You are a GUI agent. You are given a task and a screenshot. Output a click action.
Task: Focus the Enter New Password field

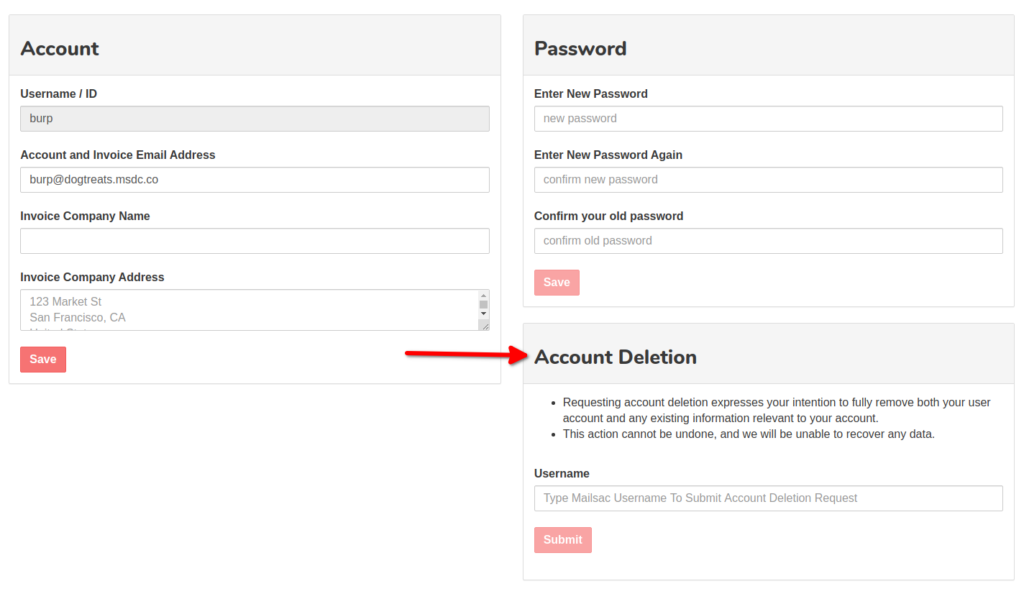coord(768,119)
